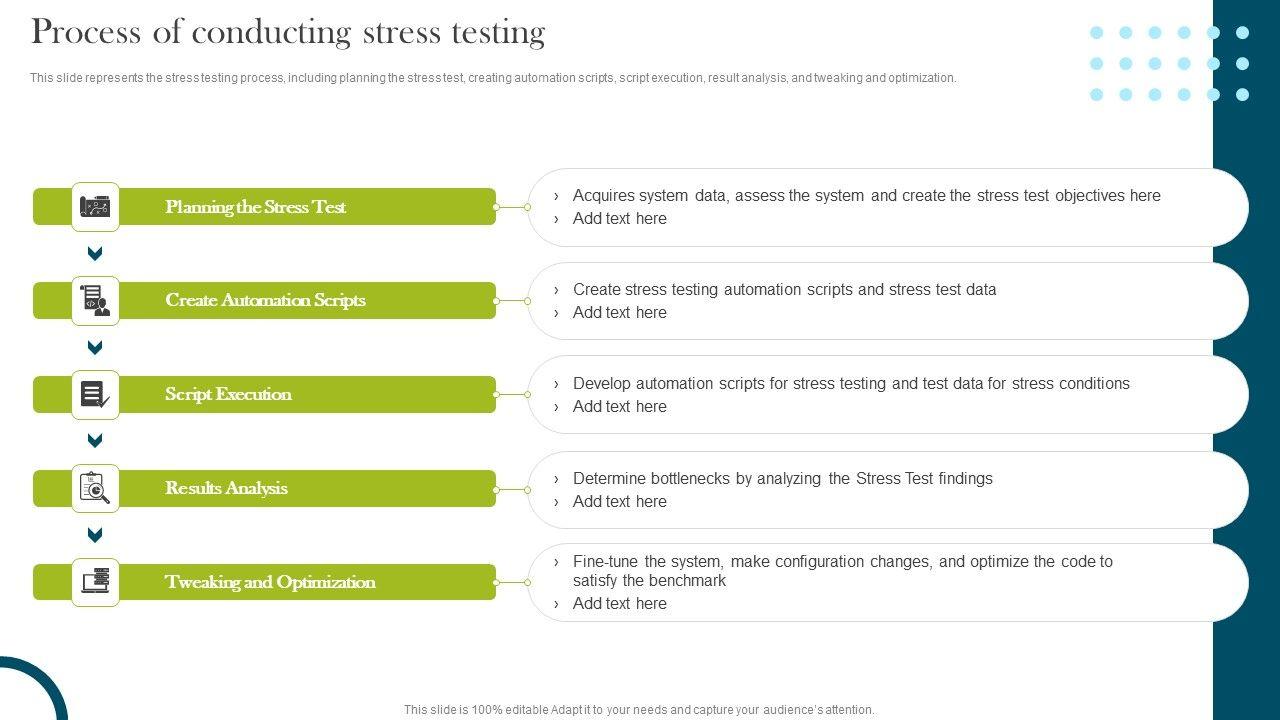Click the down chevron below Script Execution step

pos(95,441)
